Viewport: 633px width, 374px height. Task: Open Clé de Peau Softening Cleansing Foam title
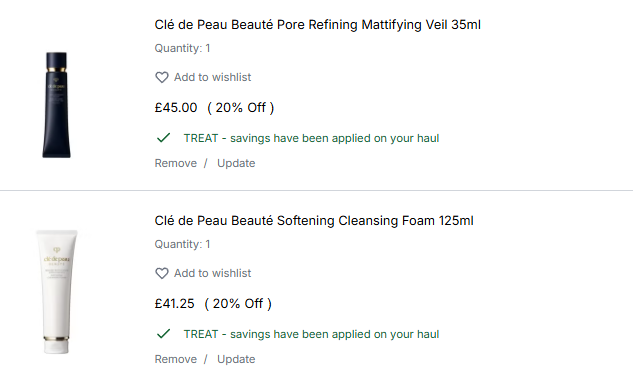point(314,221)
